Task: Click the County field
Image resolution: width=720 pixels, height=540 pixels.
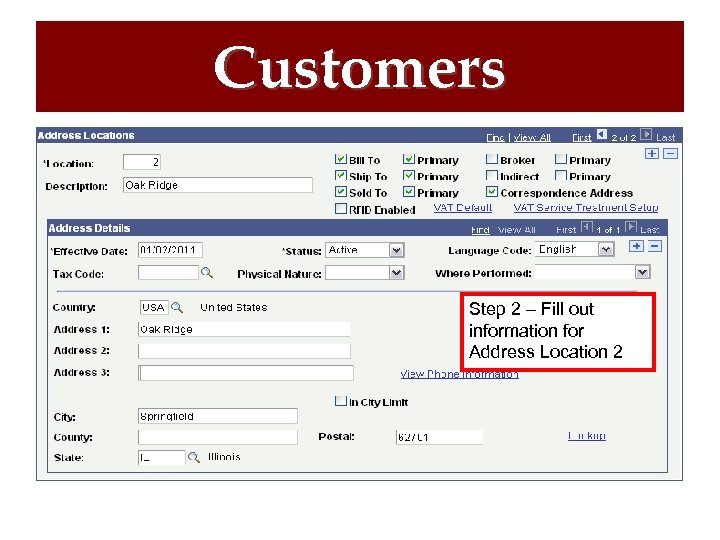Action: coord(218,437)
